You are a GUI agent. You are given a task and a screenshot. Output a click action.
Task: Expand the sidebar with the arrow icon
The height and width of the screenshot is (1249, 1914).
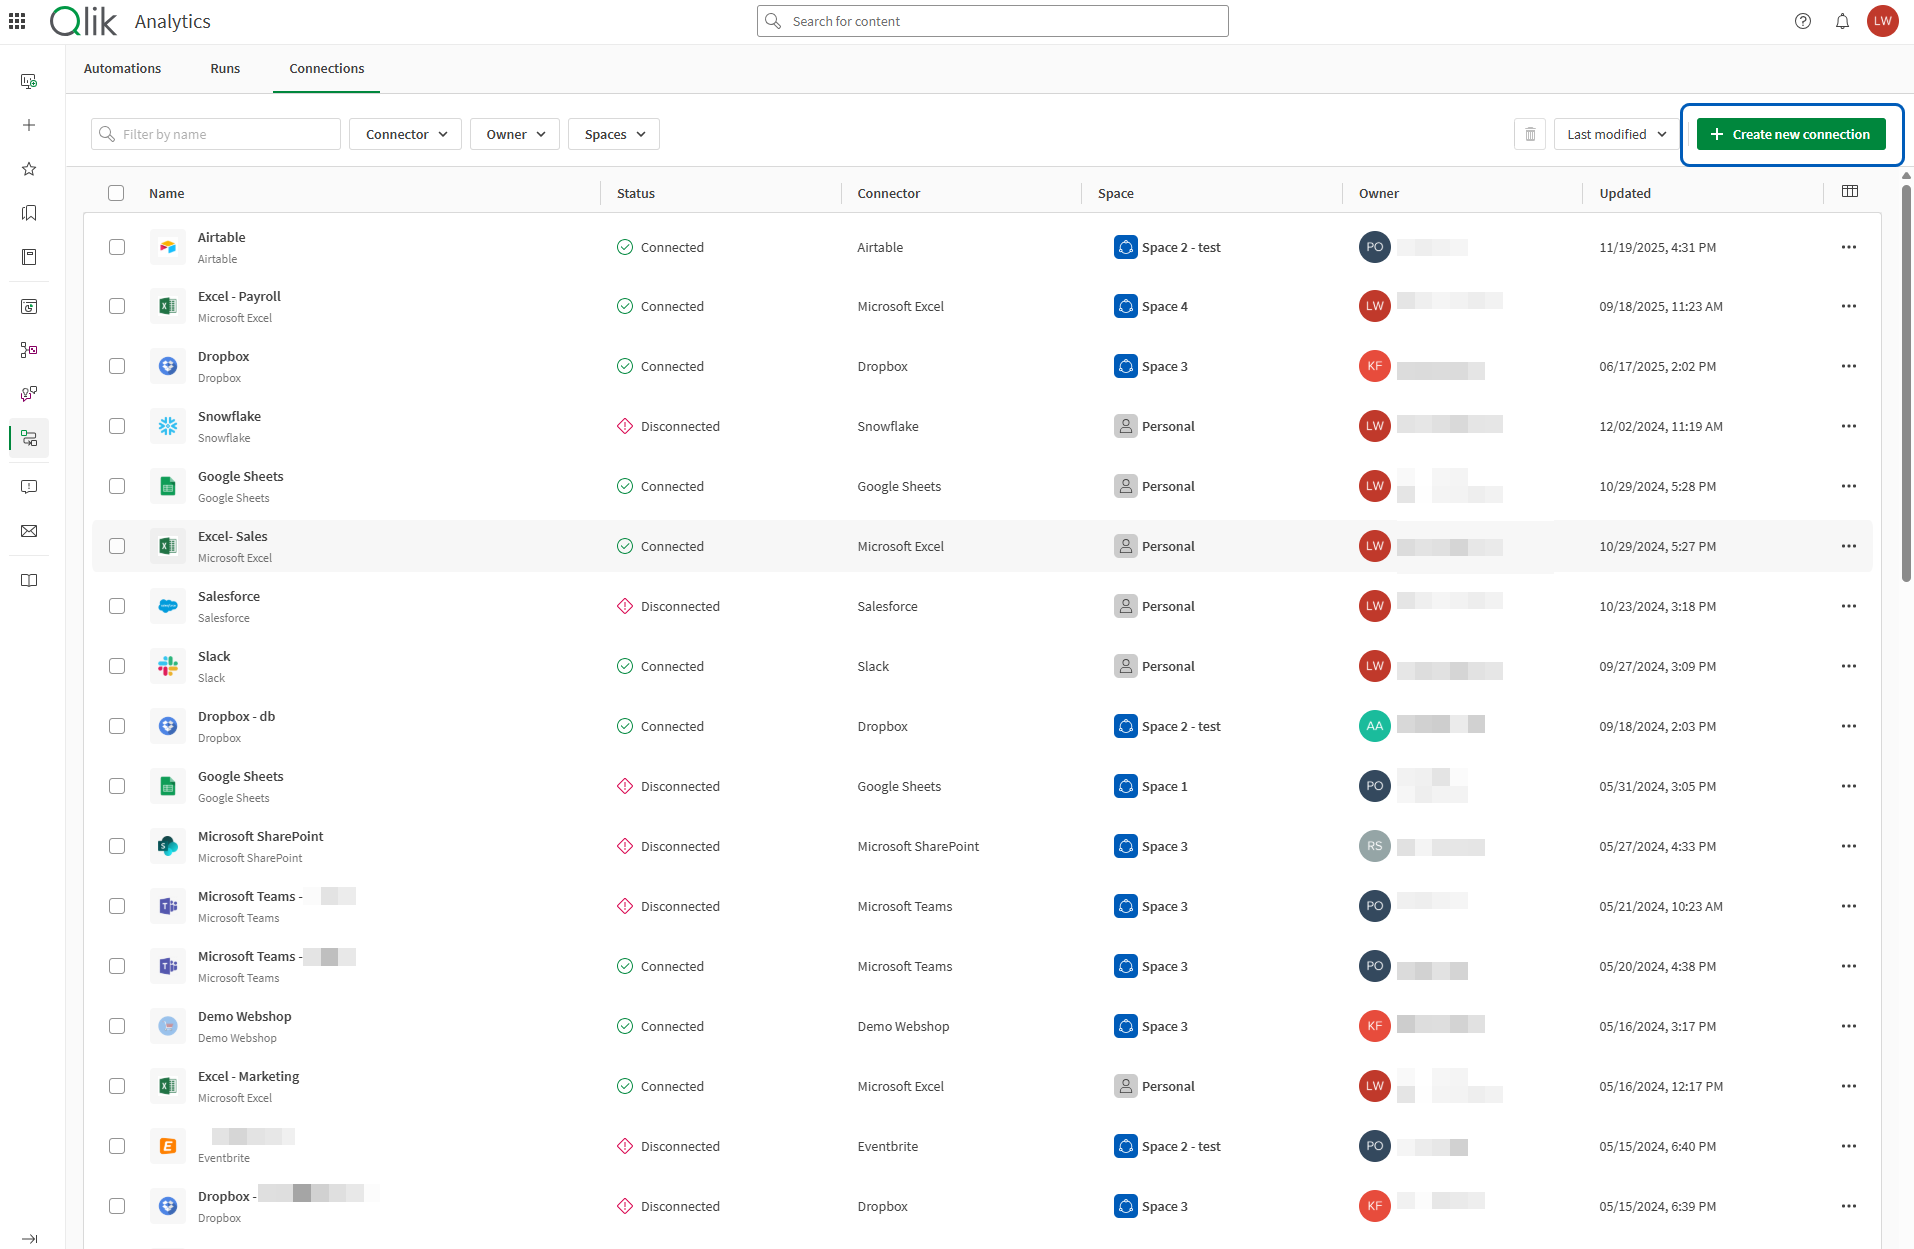(x=29, y=1239)
